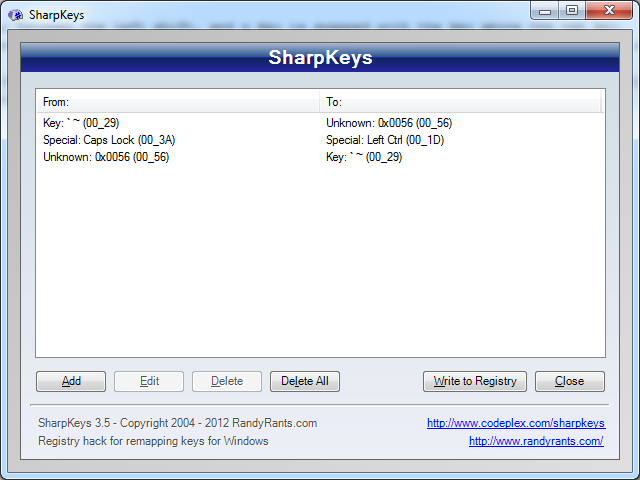Minimize the SharpKeys window
The width and height of the screenshot is (640, 480).
click(x=544, y=11)
